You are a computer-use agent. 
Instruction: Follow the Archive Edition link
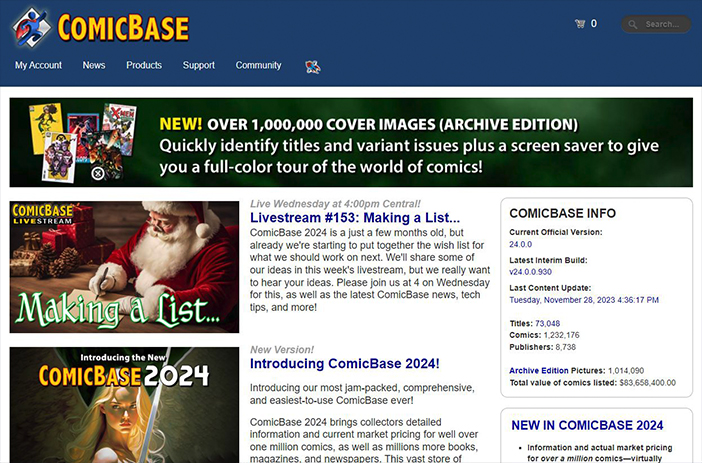539,371
